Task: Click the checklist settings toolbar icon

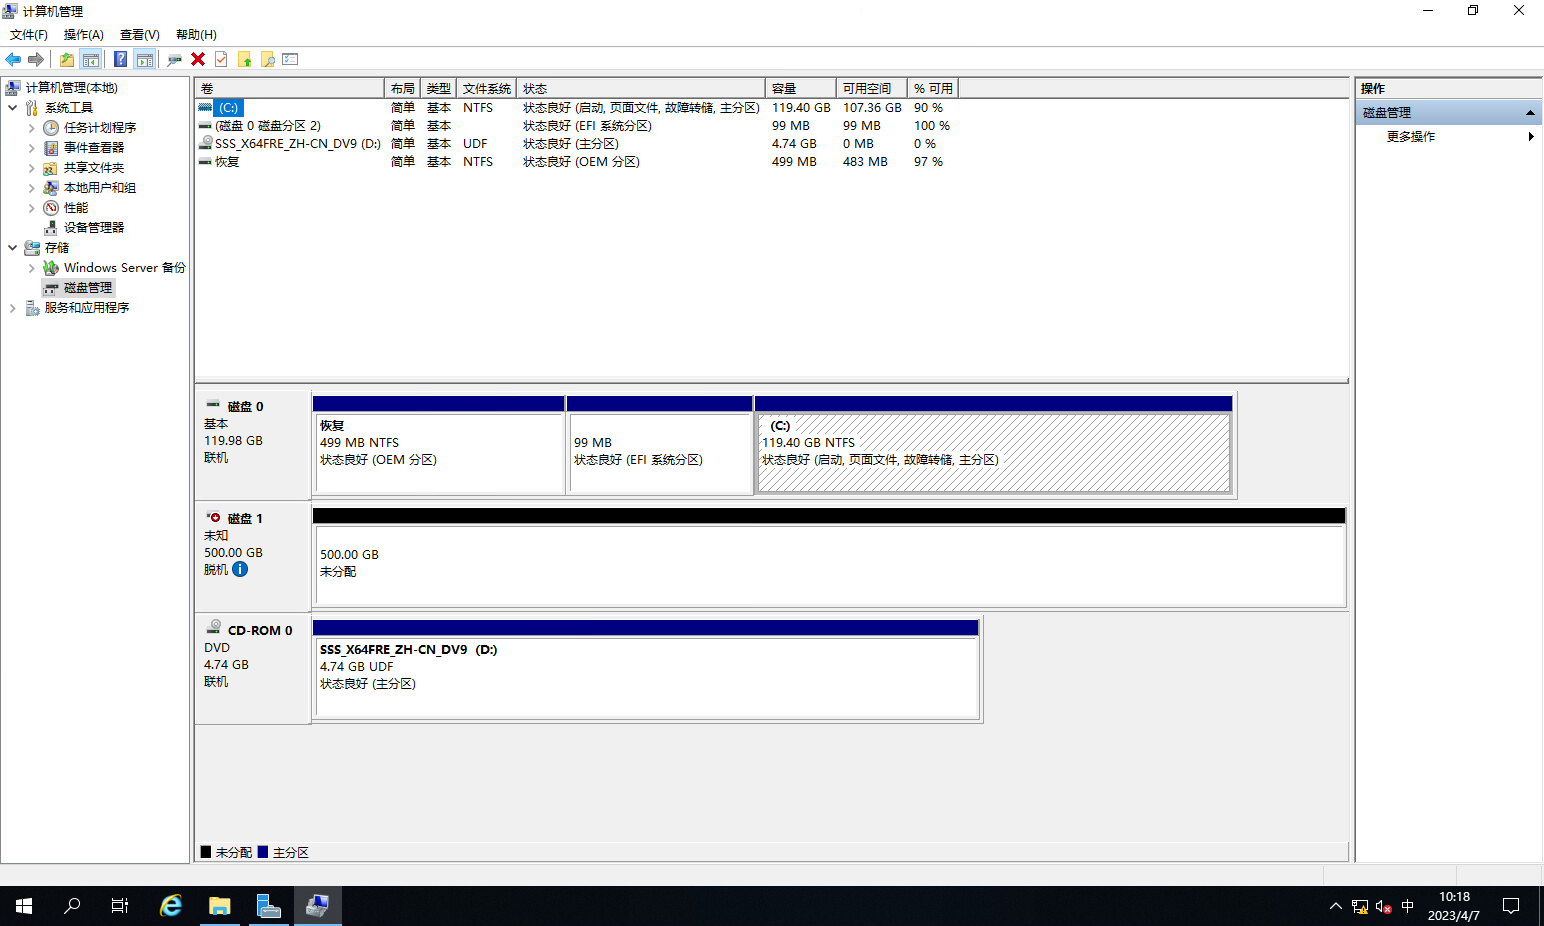Action: coord(291,60)
